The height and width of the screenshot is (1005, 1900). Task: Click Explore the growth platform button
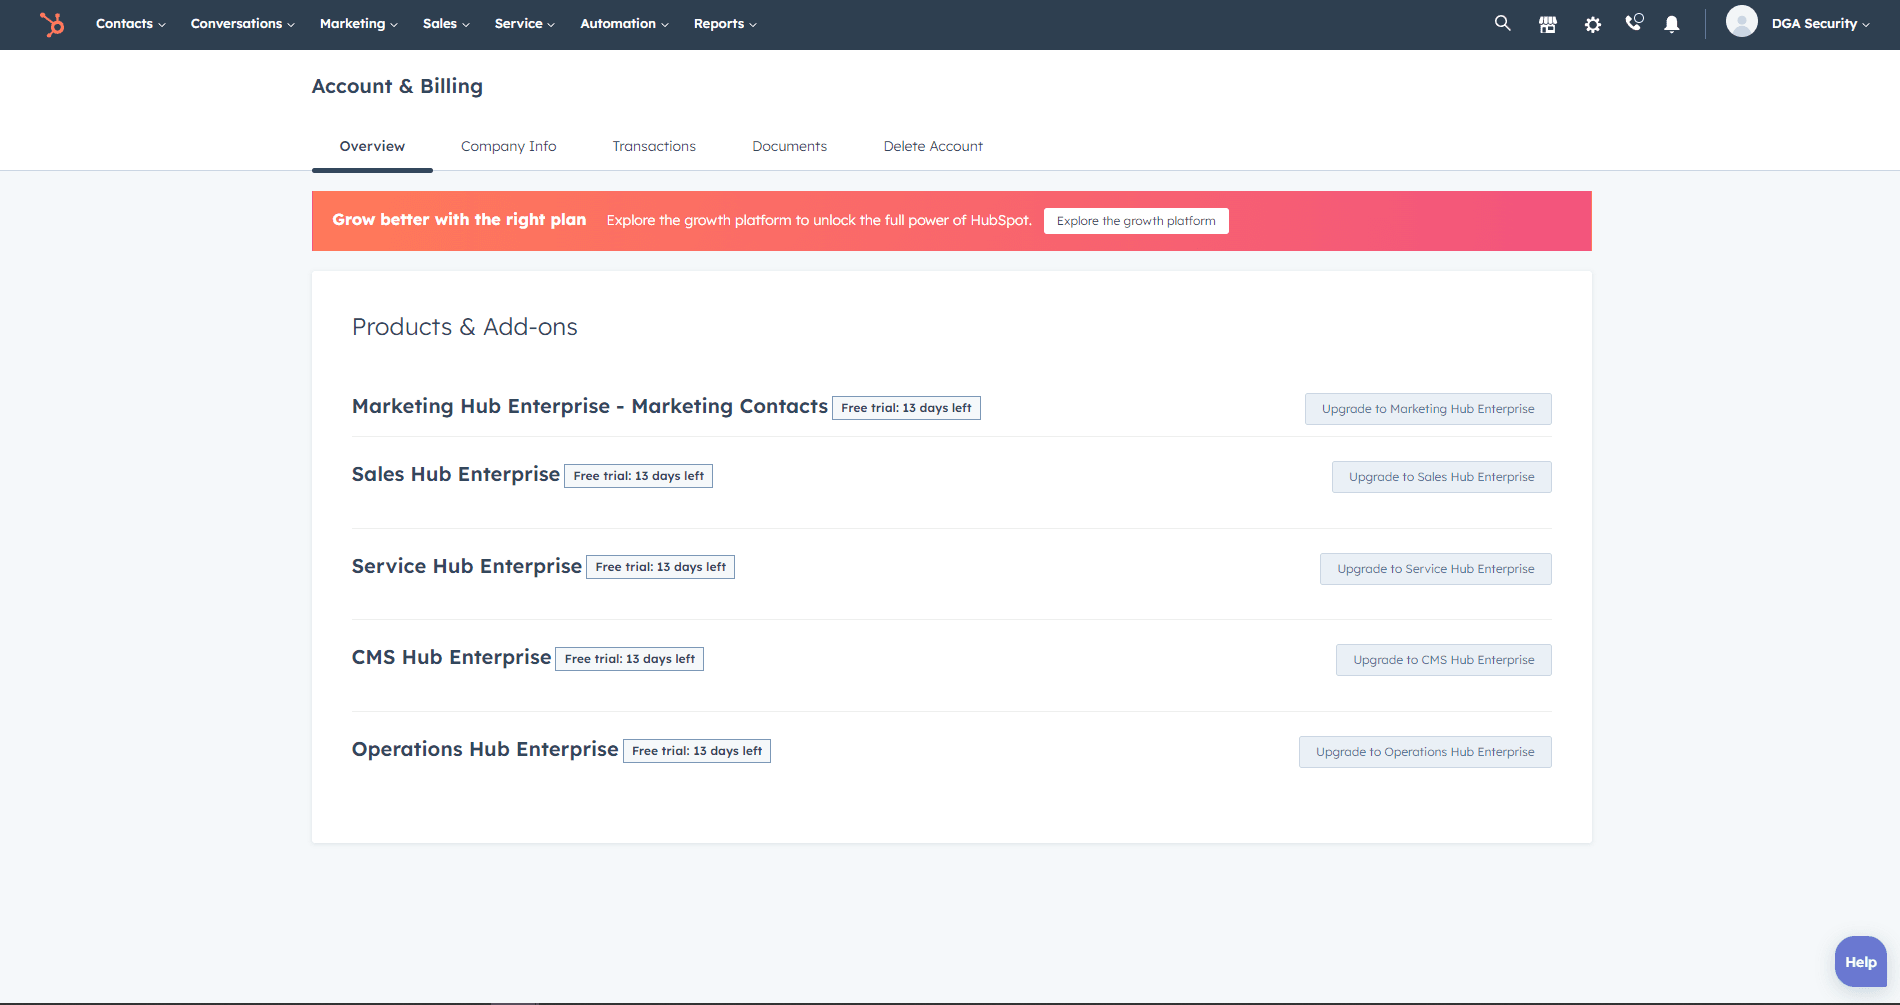[1136, 221]
